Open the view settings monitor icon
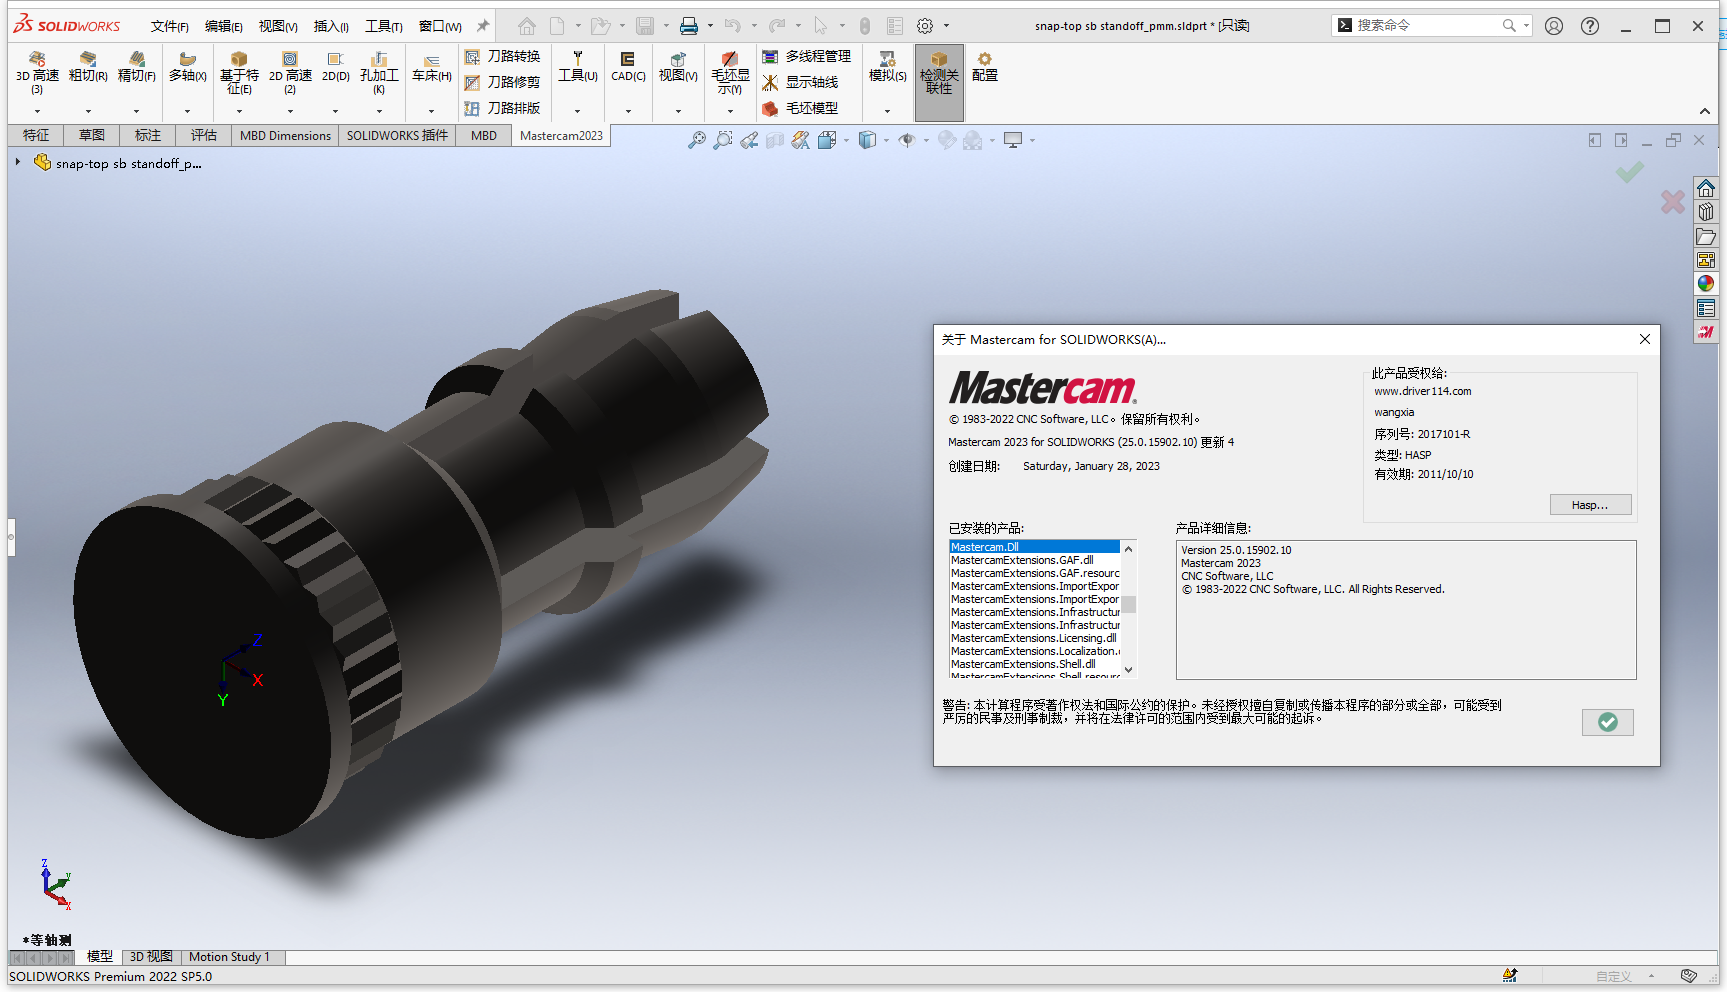The height and width of the screenshot is (992, 1727). 1013,141
